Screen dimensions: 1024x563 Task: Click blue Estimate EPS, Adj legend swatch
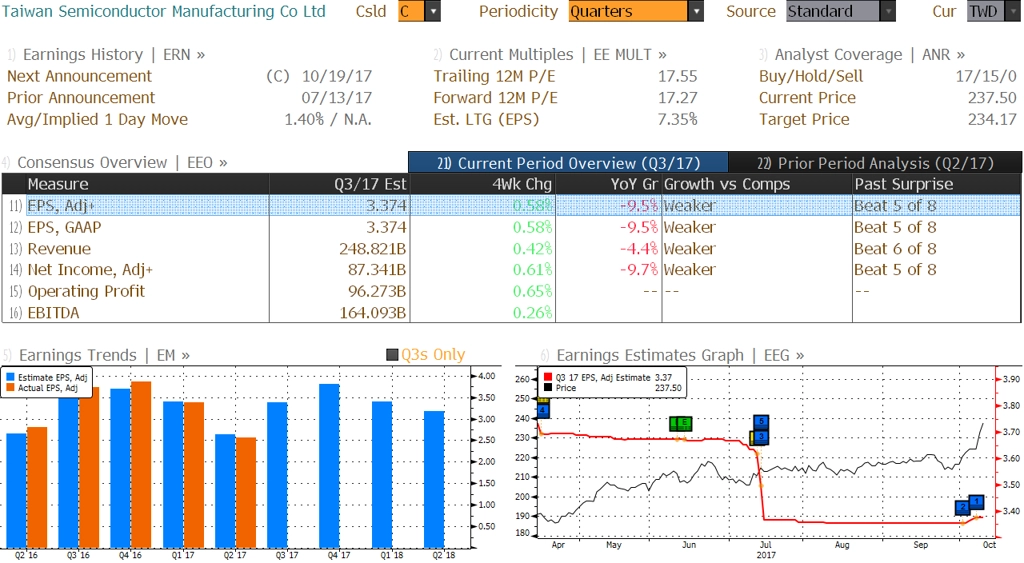[x=10, y=378]
